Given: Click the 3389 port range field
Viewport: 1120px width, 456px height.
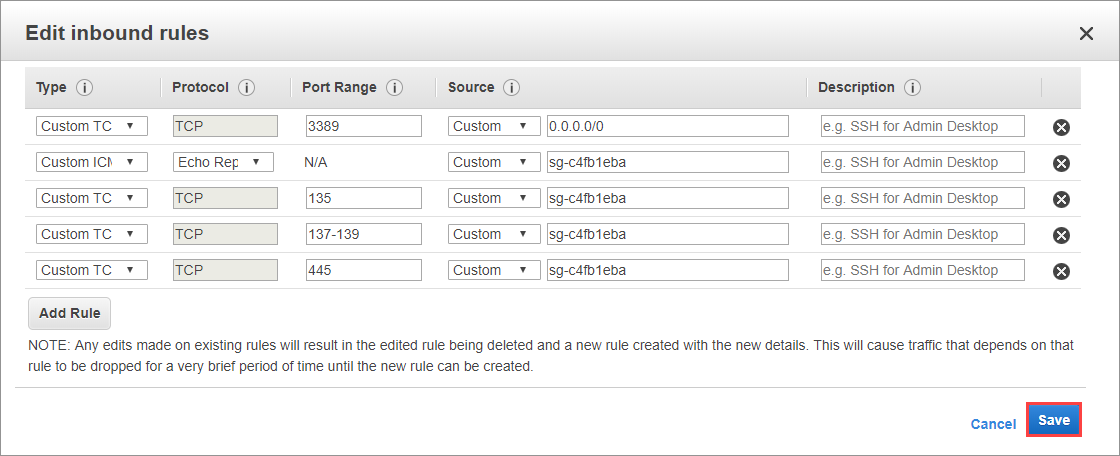Looking at the screenshot, I should pos(364,126).
